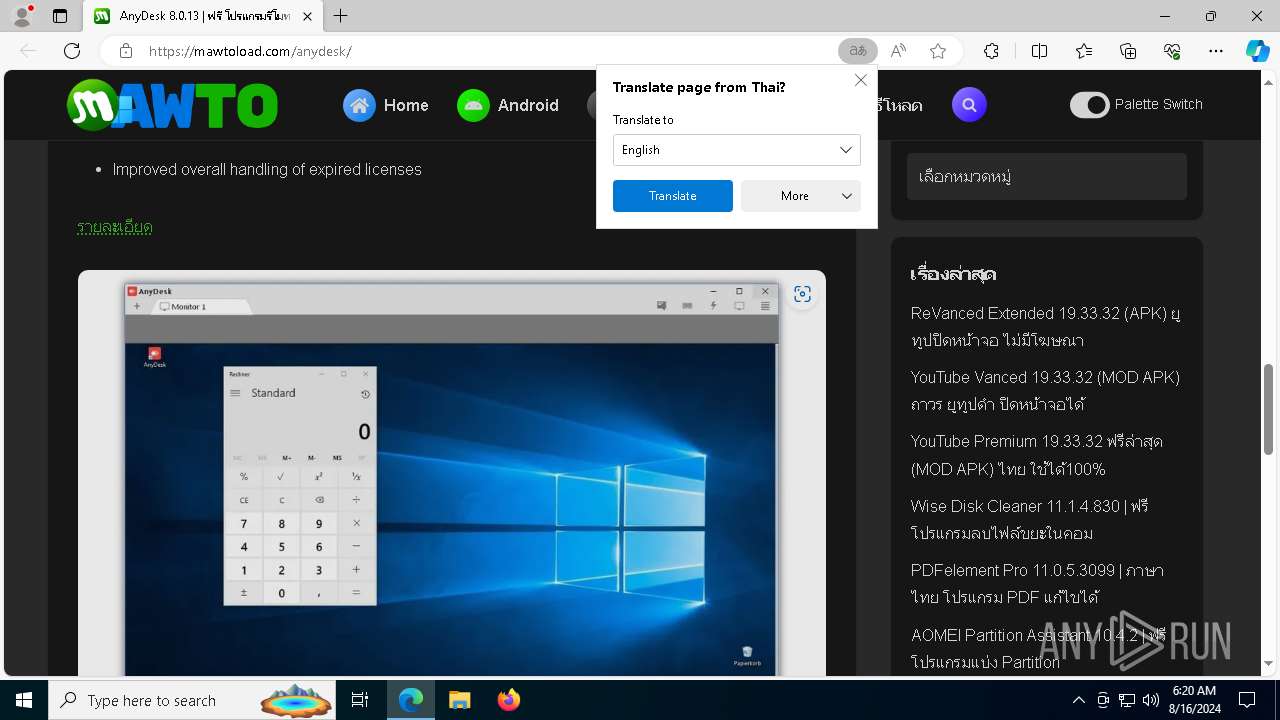Click the purple search icon on site
This screenshot has height=720, width=1280.
click(969, 104)
